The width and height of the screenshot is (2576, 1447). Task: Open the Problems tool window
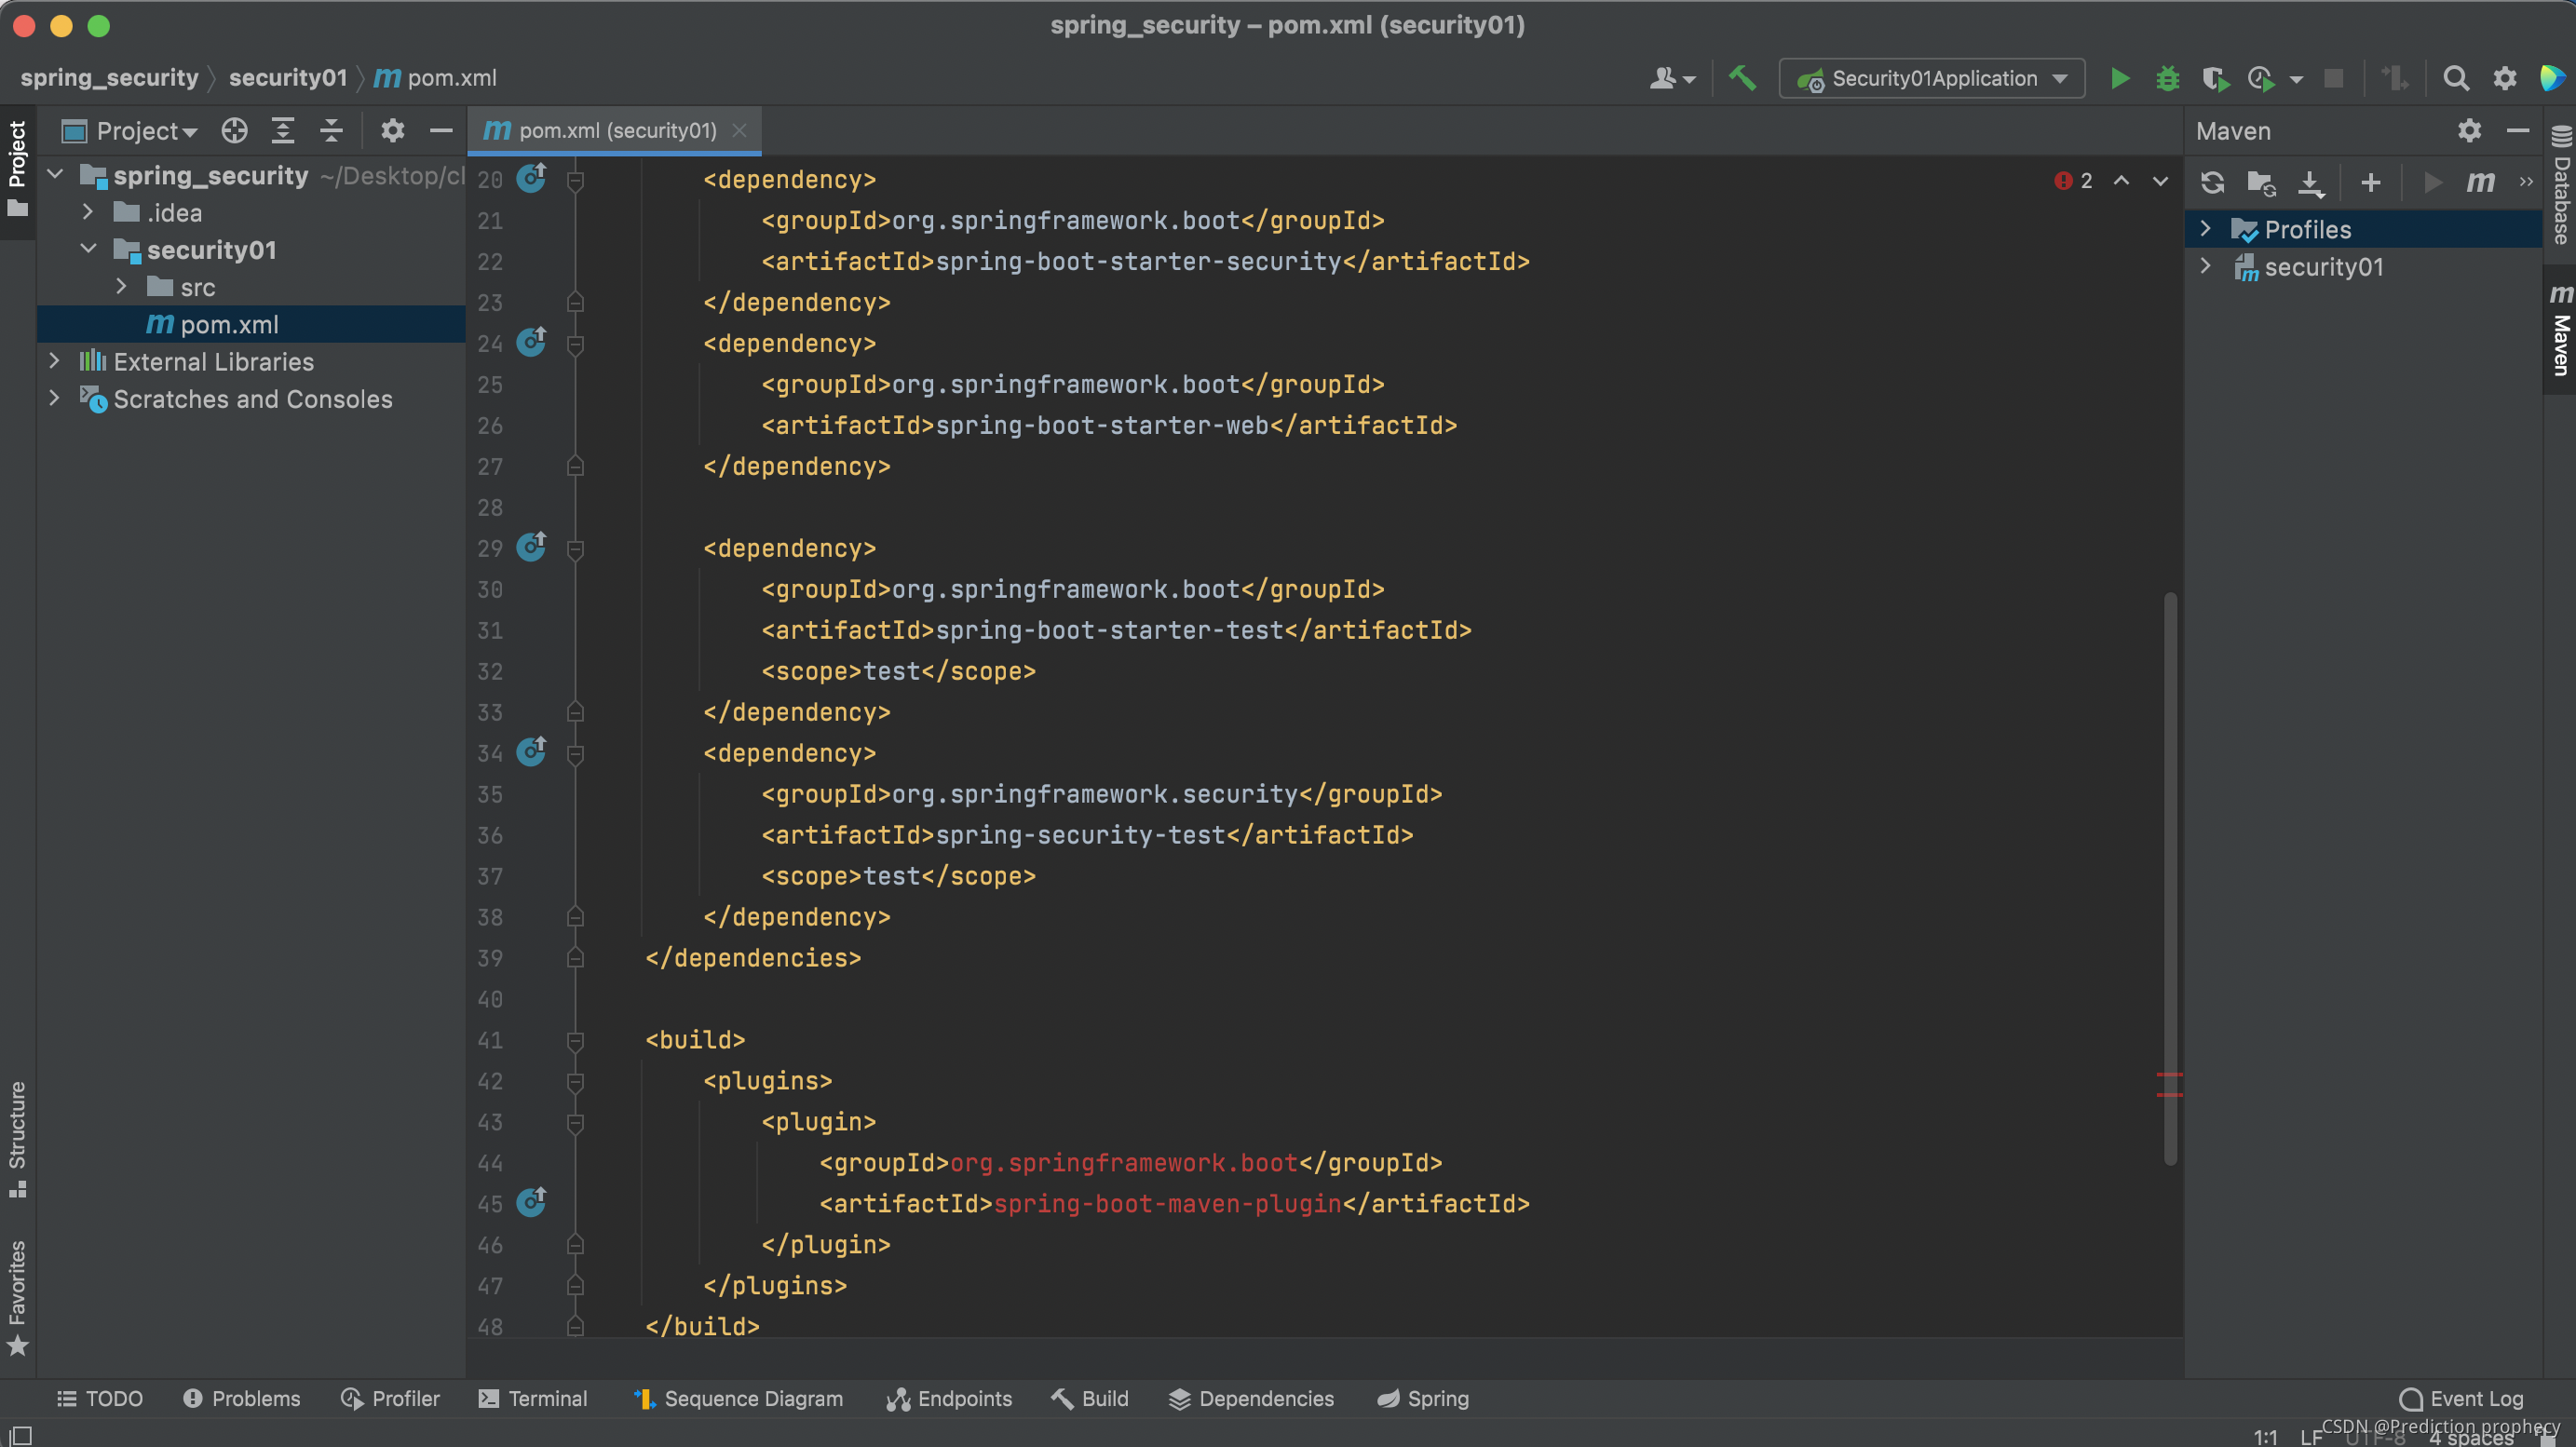(x=241, y=1398)
